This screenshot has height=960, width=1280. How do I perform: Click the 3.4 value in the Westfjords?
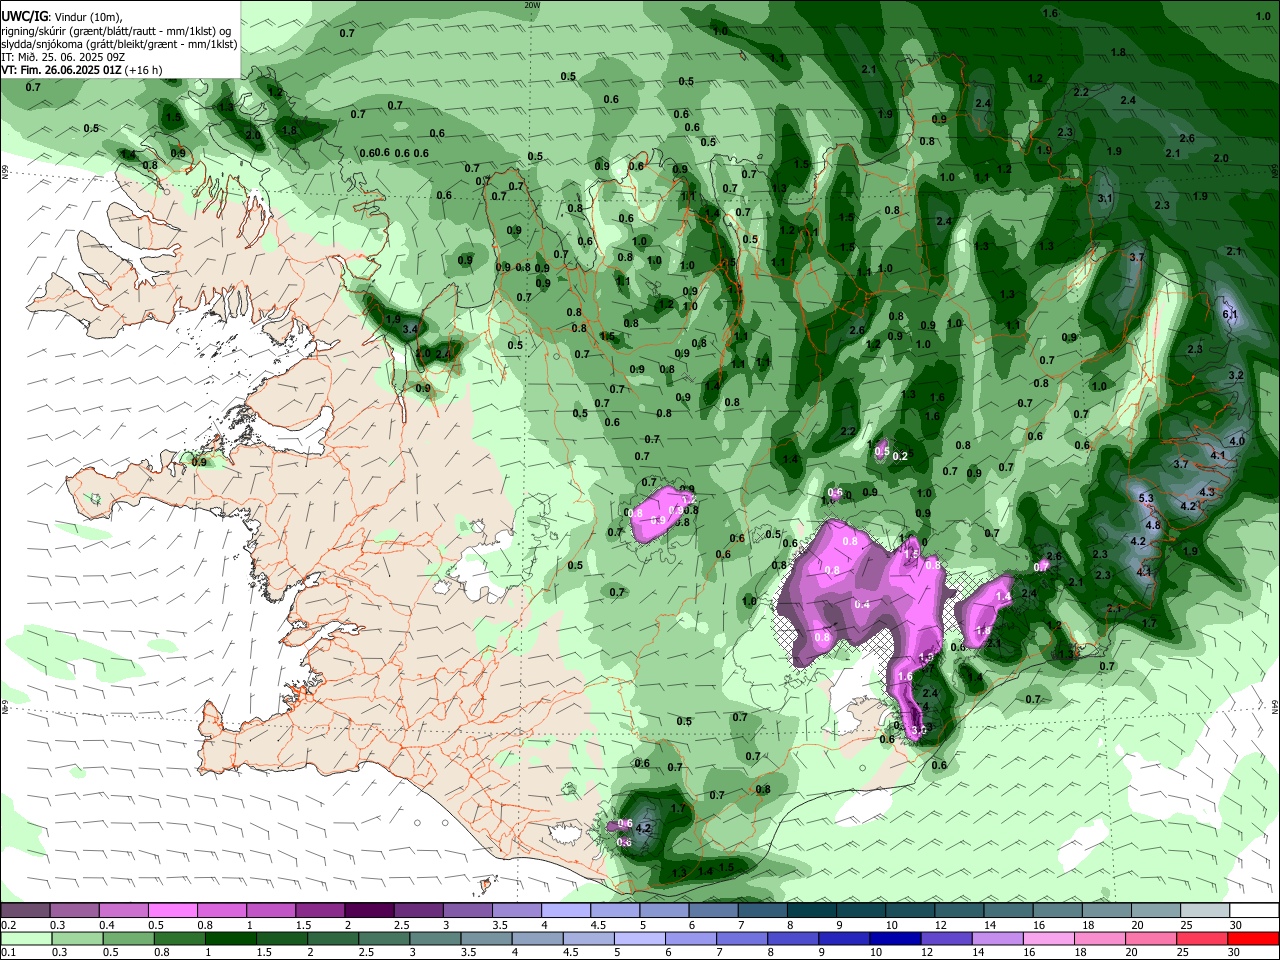pyautogui.click(x=409, y=329)
